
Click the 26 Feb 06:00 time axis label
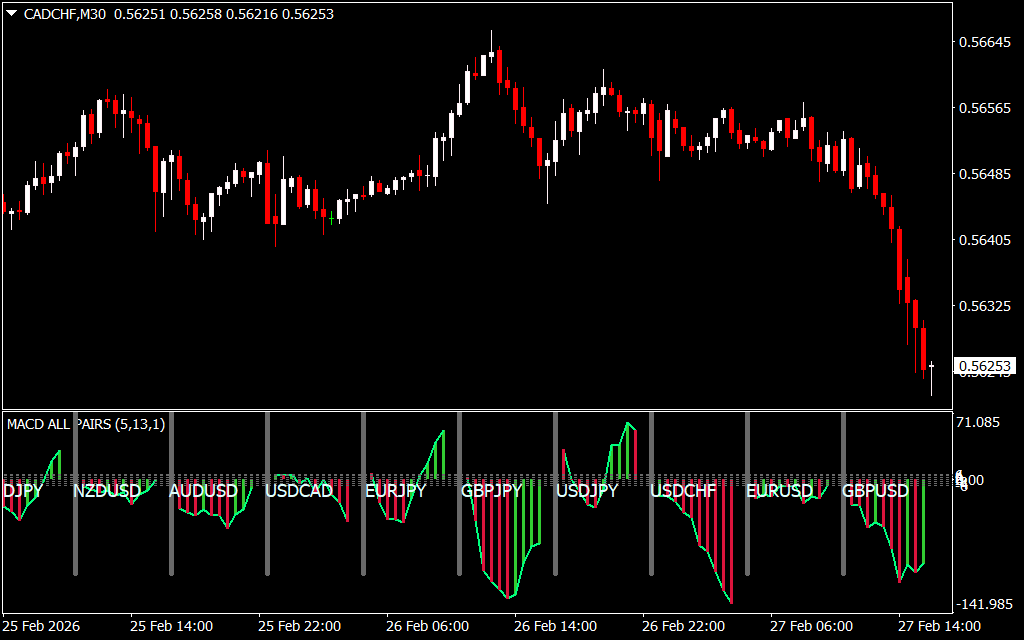[428, 626]
